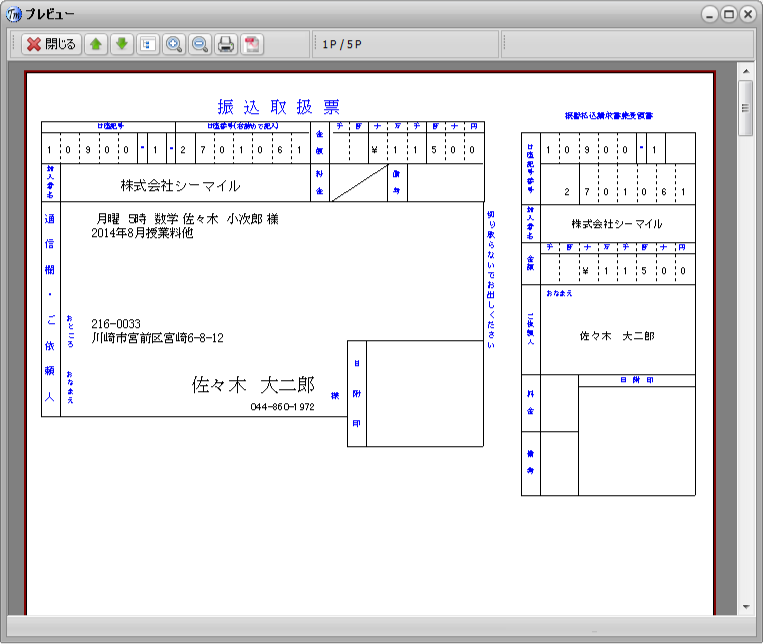Open the page list icon in toolbar
The height and width of the screenshot is (644, 763).
(x=148, y=44)
